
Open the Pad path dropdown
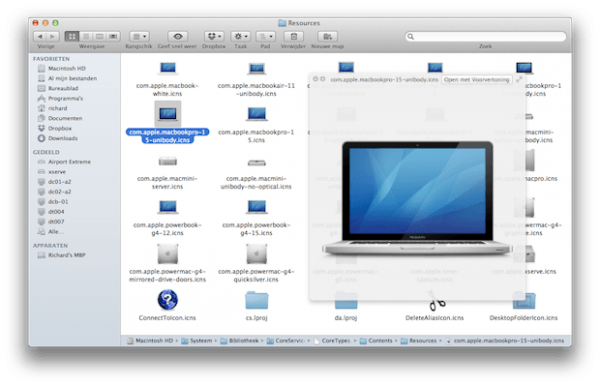click(x=266, y=36)
